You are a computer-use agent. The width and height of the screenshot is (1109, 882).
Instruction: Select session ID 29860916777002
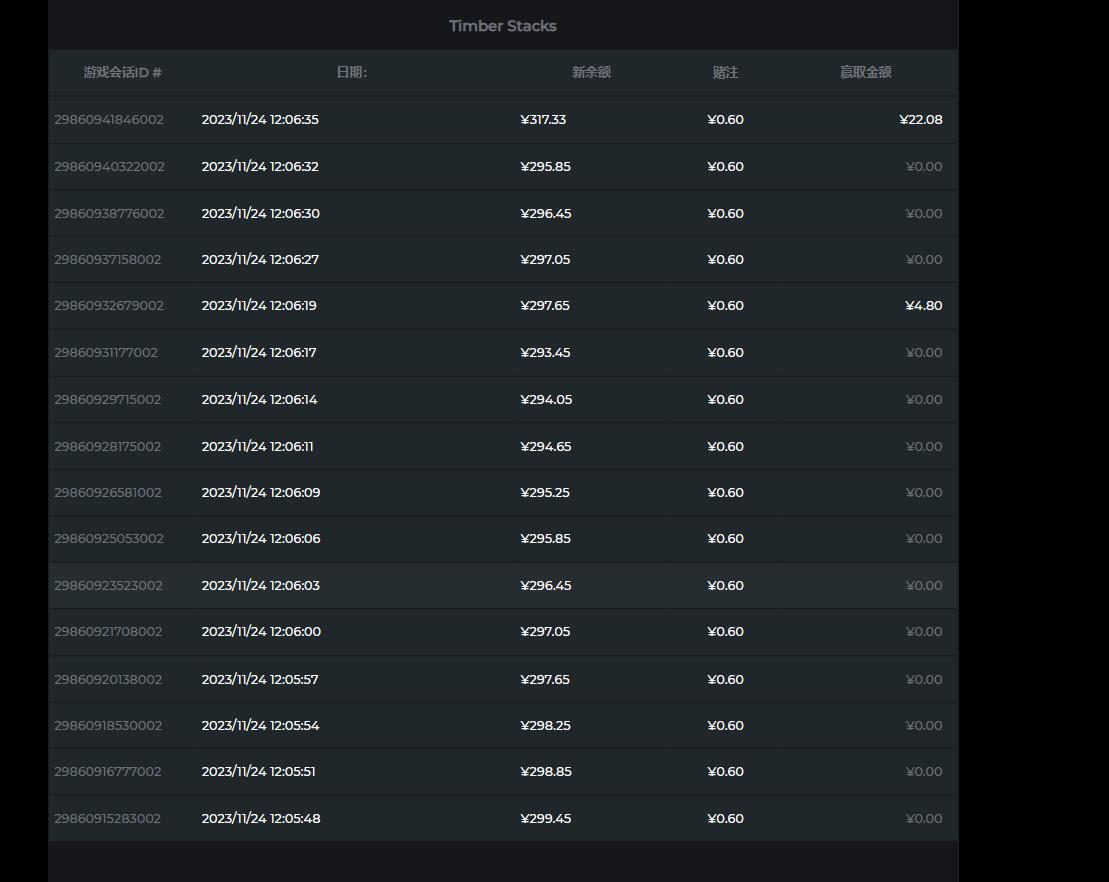107,771
